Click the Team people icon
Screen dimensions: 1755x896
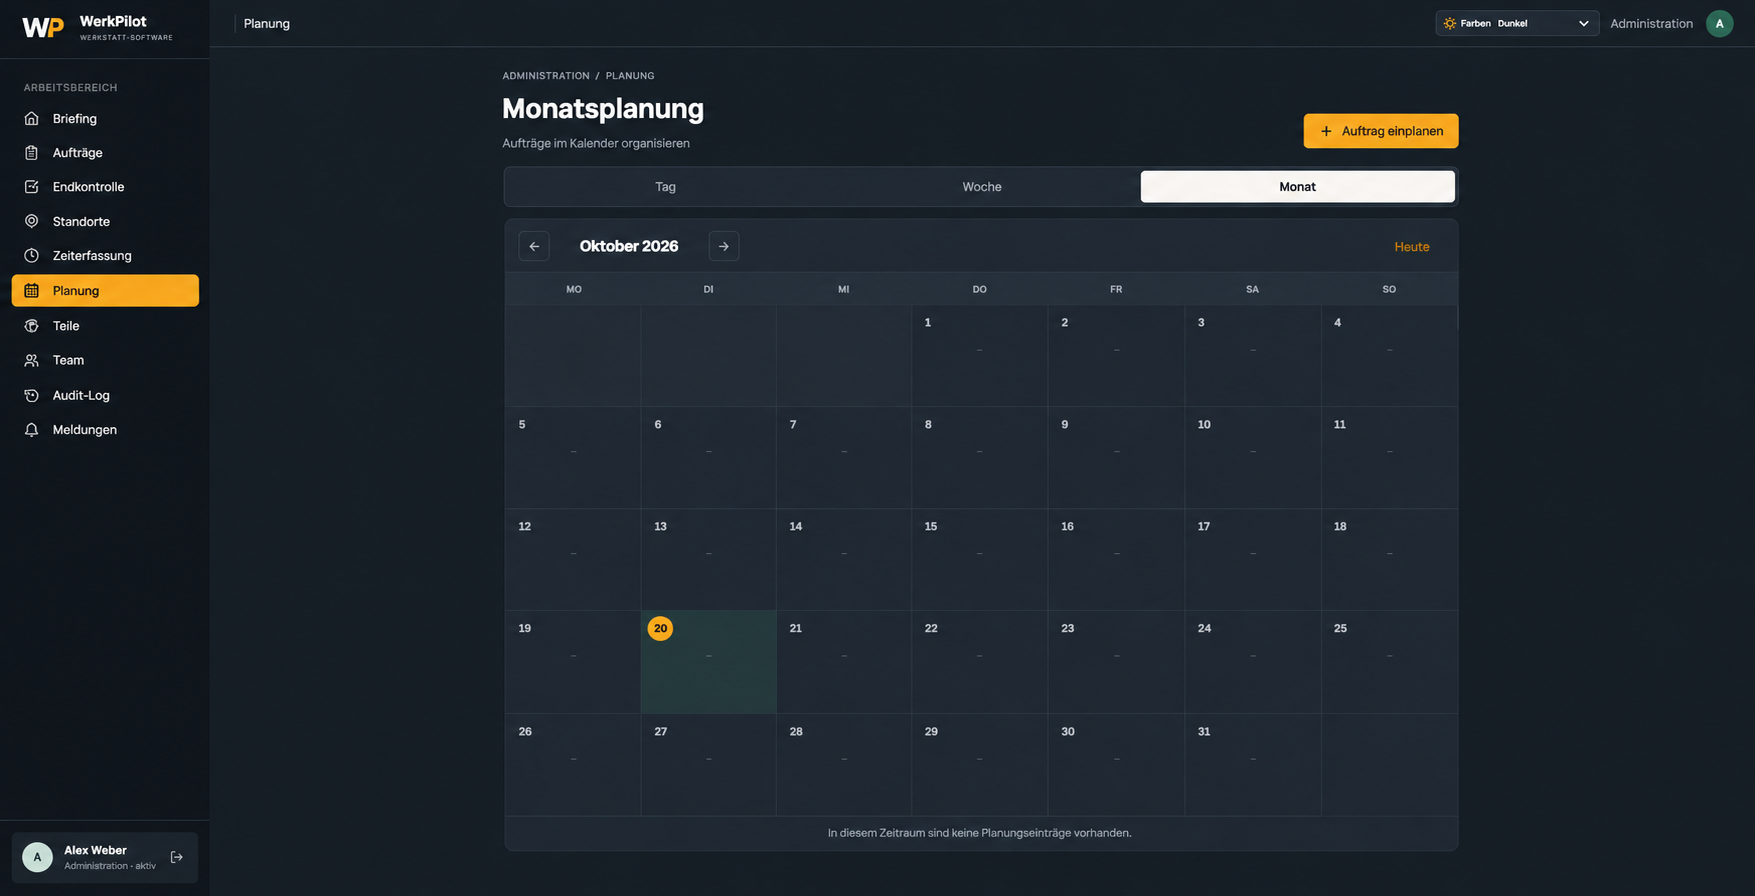tap(32, 360)
